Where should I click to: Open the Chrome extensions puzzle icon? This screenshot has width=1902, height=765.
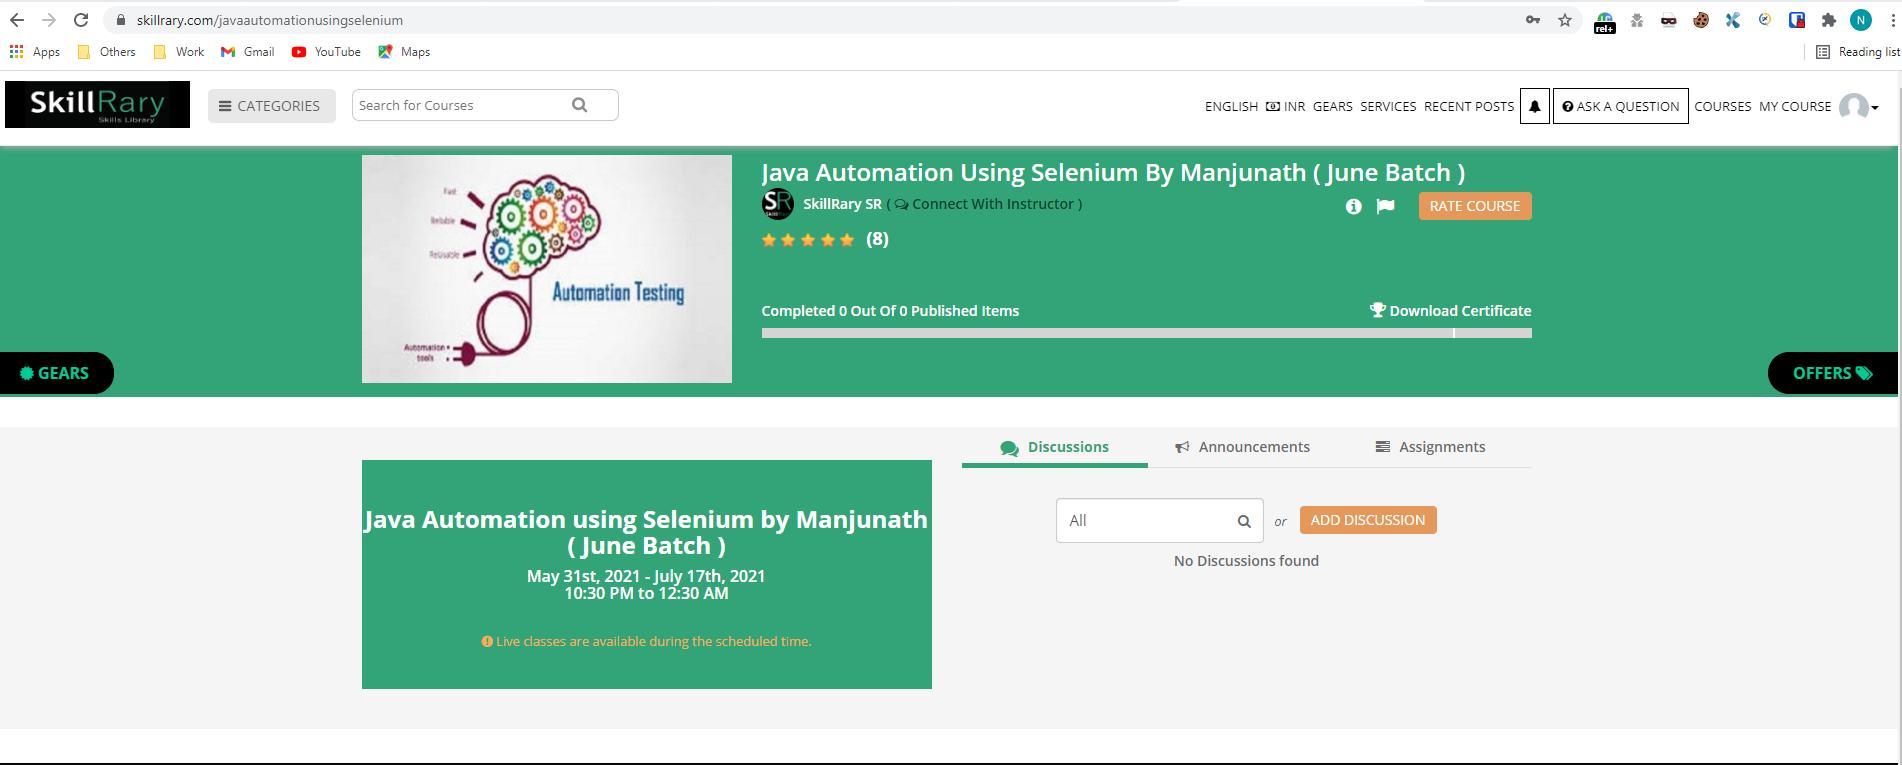[x=1829, y=20]
